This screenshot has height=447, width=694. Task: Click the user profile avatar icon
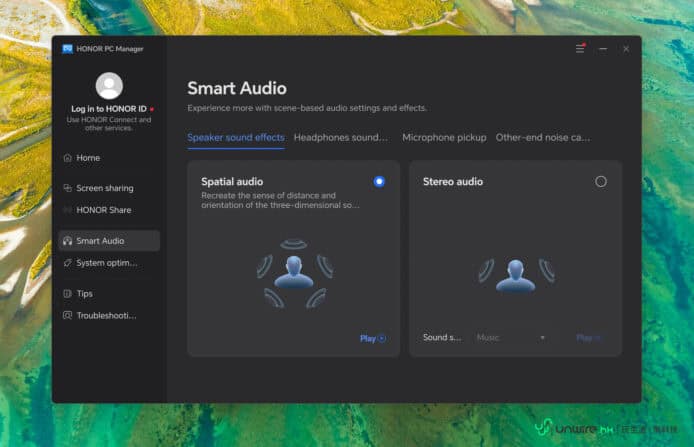tap(109, 86)
